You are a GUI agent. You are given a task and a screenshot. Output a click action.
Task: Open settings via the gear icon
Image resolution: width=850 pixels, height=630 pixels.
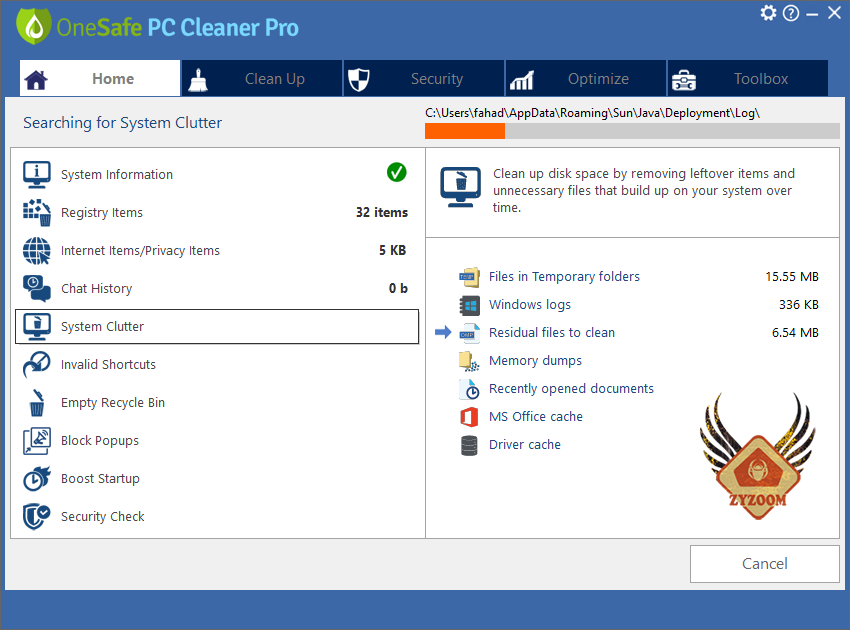point(768,12)
